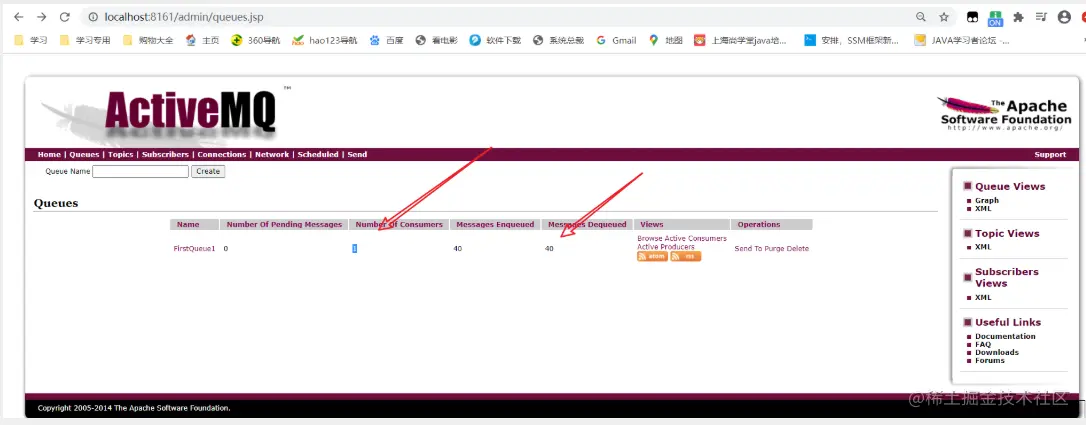This screenshot has height=425, width=1086.
Task: Open Forums under Useful Links
Action: click(x=990, y=361)
